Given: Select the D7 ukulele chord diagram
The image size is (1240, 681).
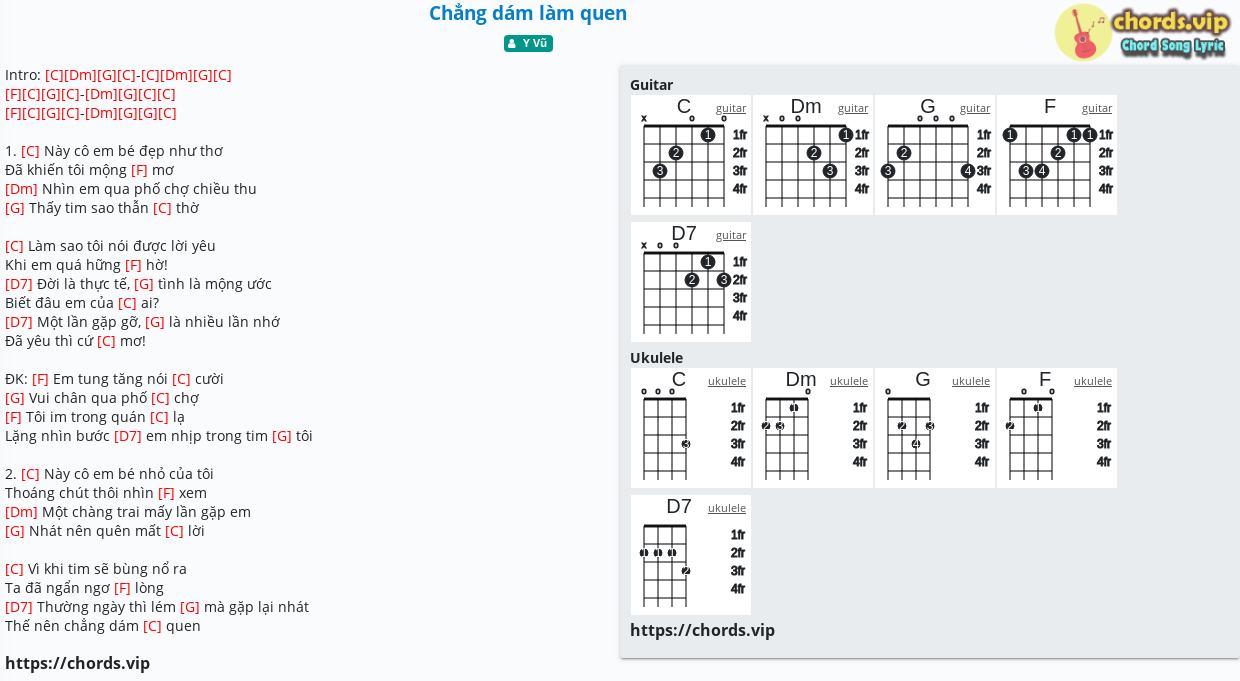Looking at the screenshot, I should point(691,555).
